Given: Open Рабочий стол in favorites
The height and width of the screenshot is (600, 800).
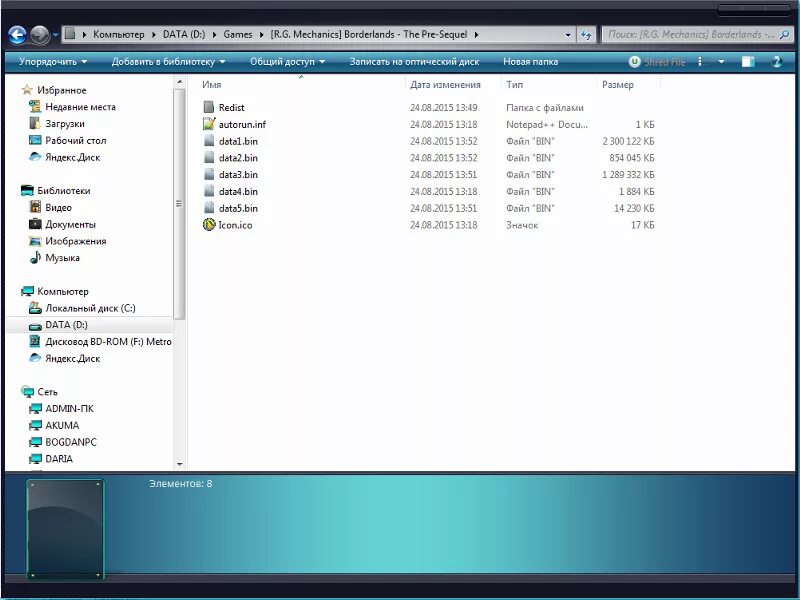Looking at the screenshot, I should [67, 140].
